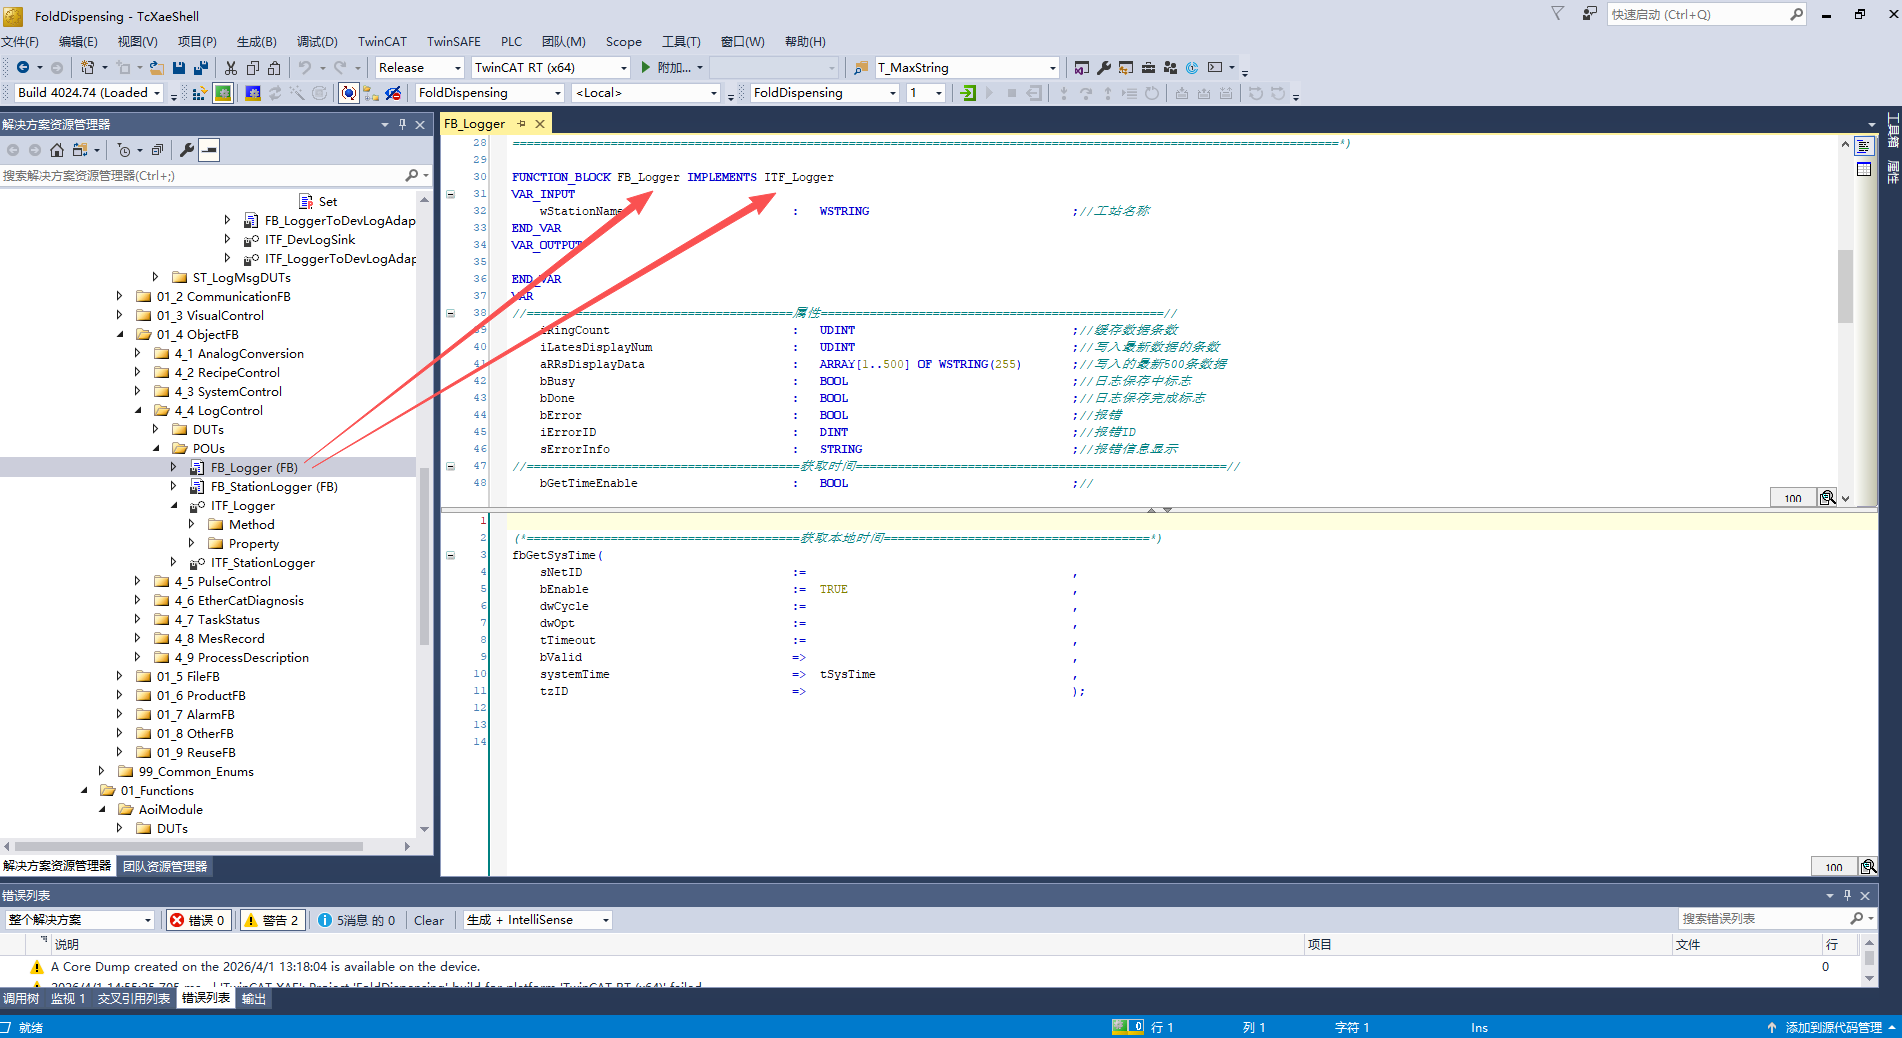The height and width of the screenshot is (1038, 1902).
Task: Open the Toolbox briefcase icon
Action: pos(1148,68)
